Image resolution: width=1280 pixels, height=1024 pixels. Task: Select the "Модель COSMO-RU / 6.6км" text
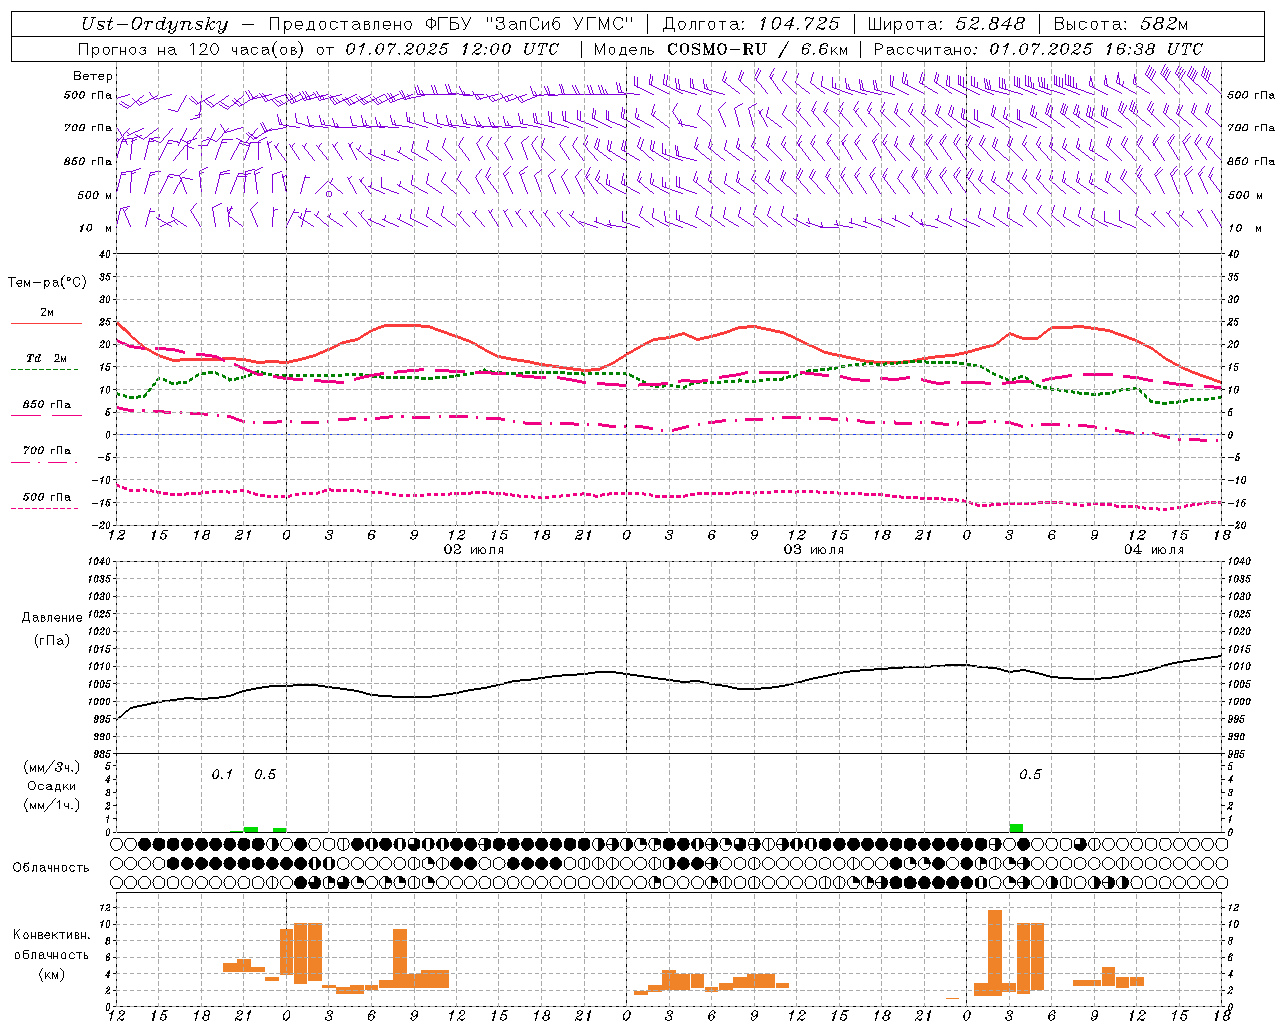(x=721, y=49)
